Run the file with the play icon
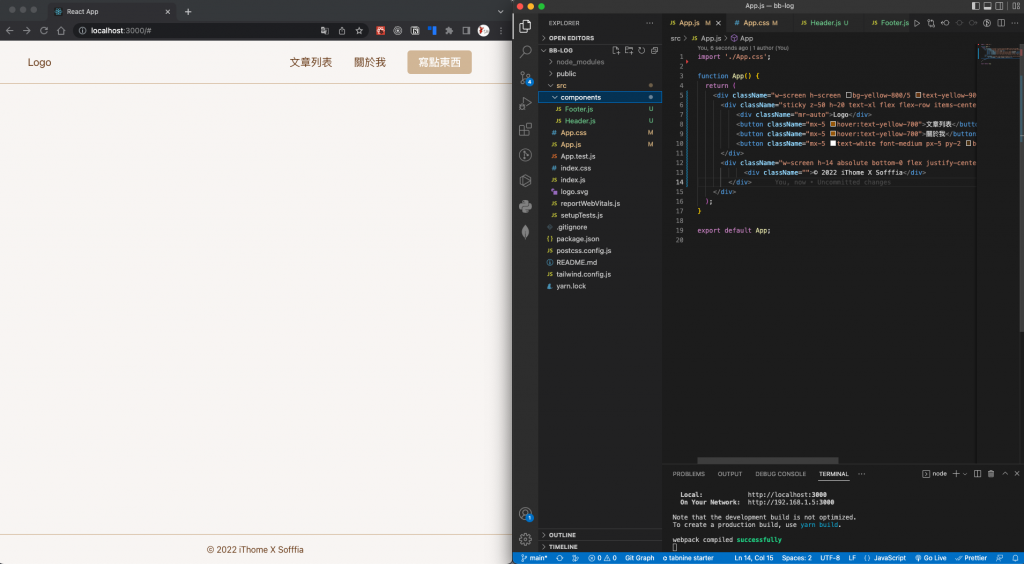Viewport: 1024px width, 564px height. [x=917, y=23]
